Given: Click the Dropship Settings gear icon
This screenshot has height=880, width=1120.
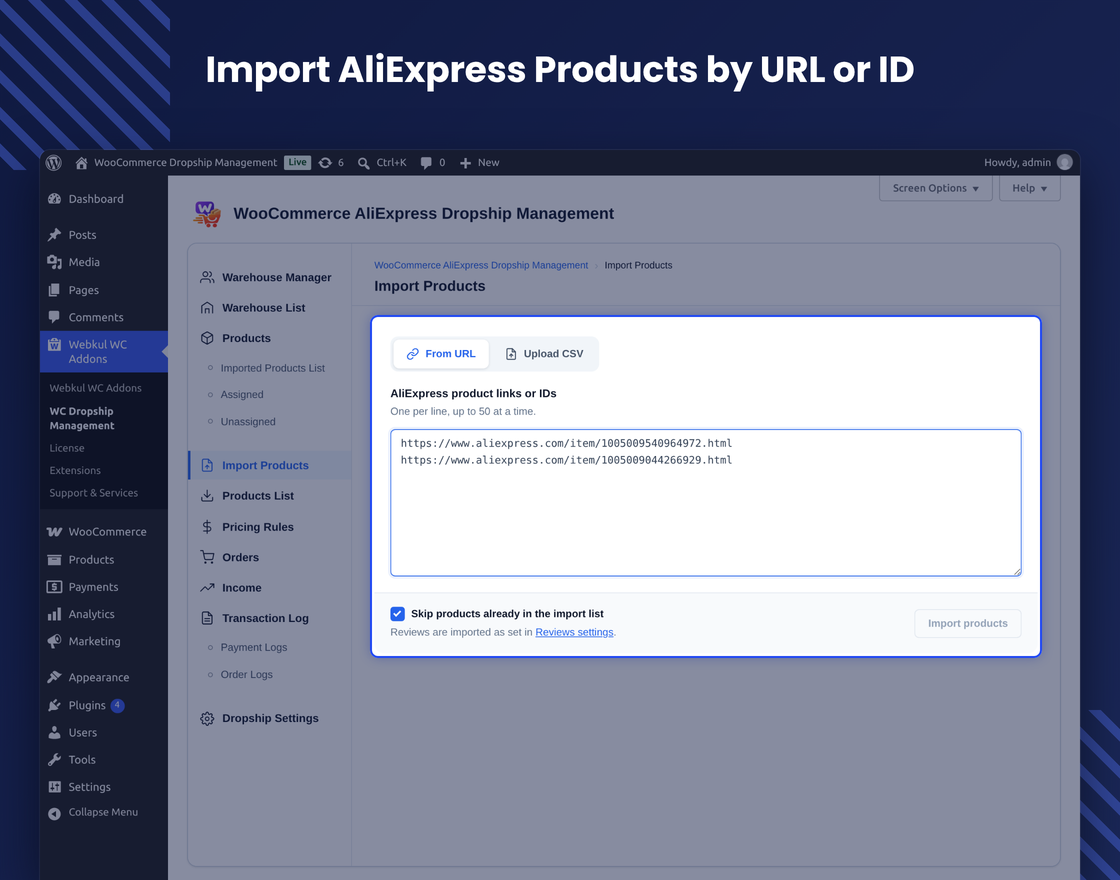Looking at the screenshot, I should tap(207, 719).
